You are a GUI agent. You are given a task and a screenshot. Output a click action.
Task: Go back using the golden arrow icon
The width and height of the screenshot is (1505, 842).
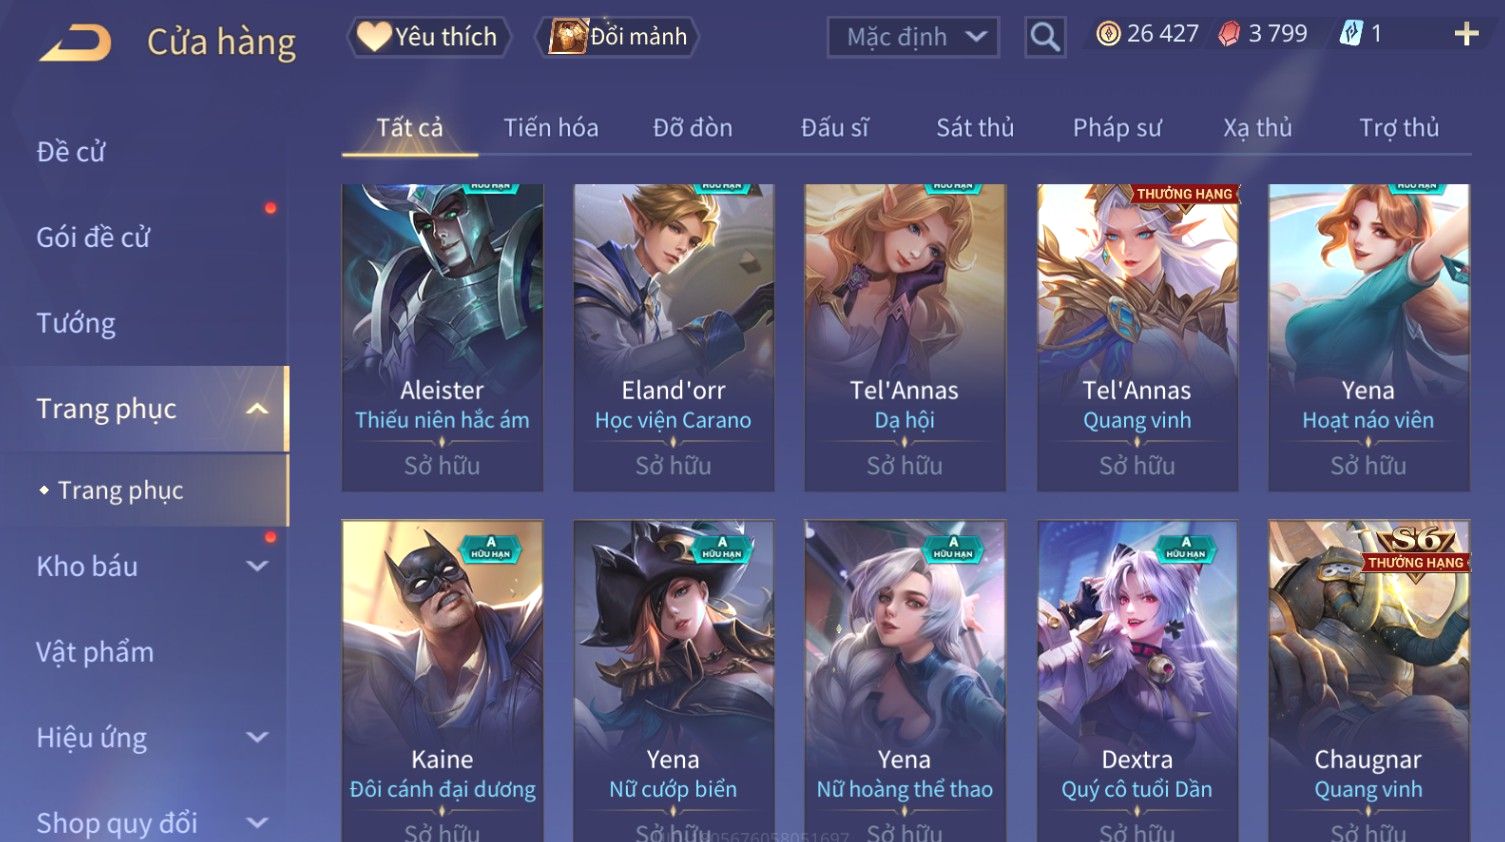pyautogui.click(x=75, y=43)
